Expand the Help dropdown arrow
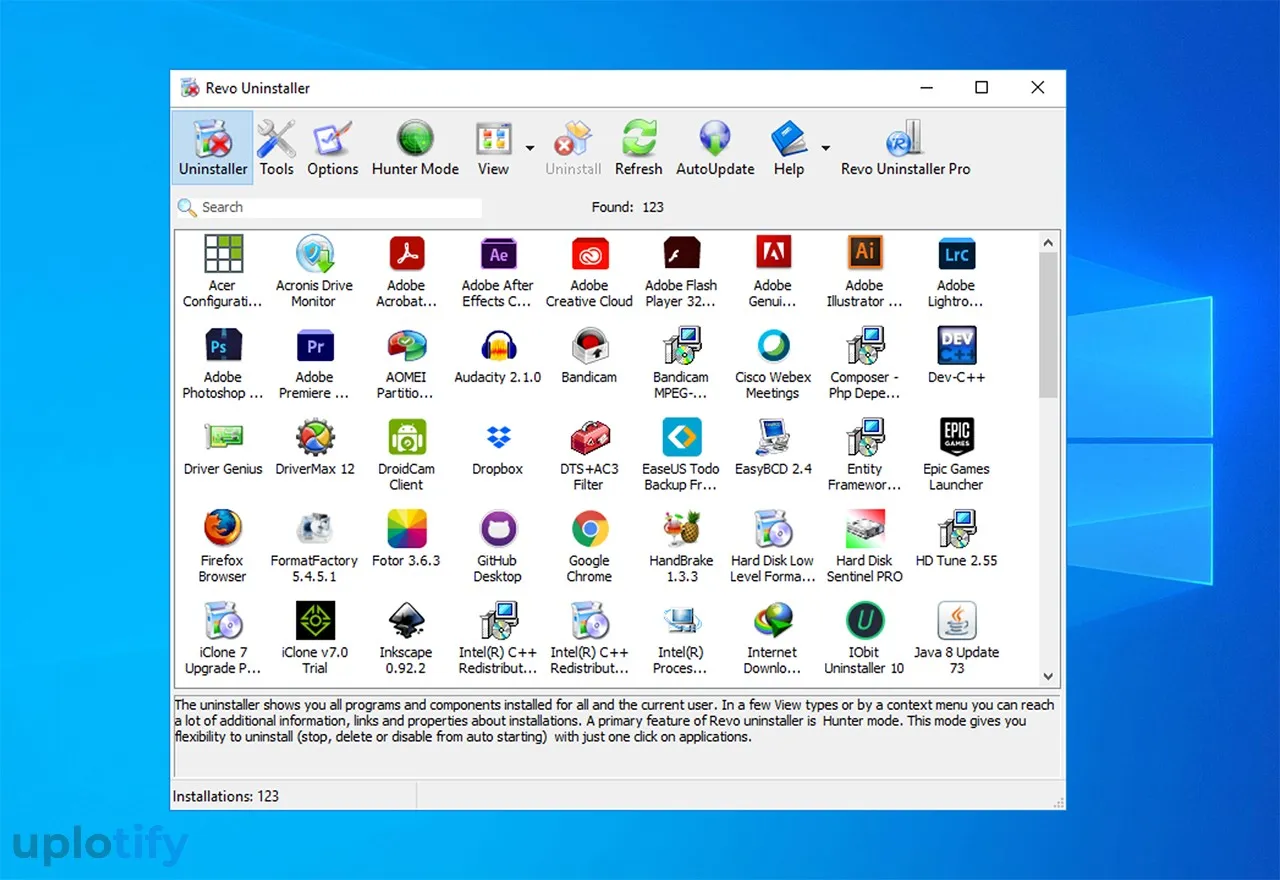1280x880 pixels. point(825,148)
